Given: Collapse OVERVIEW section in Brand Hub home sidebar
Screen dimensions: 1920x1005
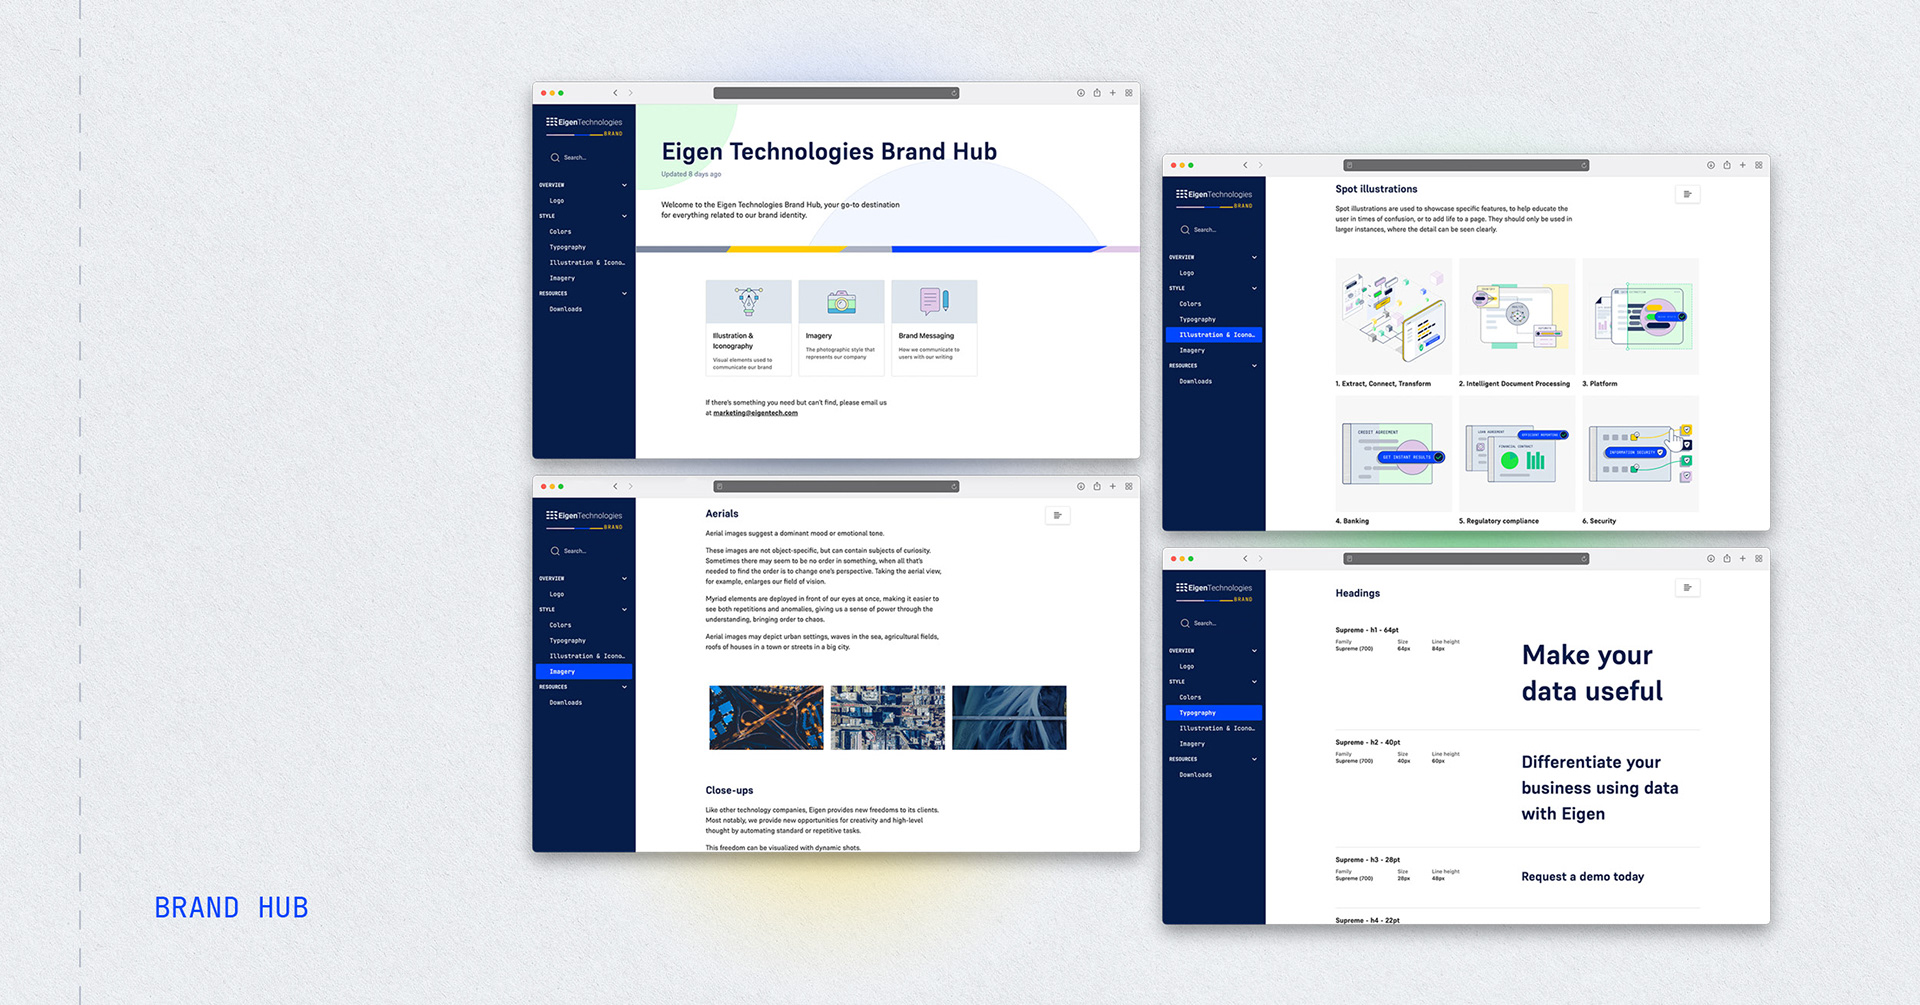Looking at the screenshot, I should click(x=624, y=185).
